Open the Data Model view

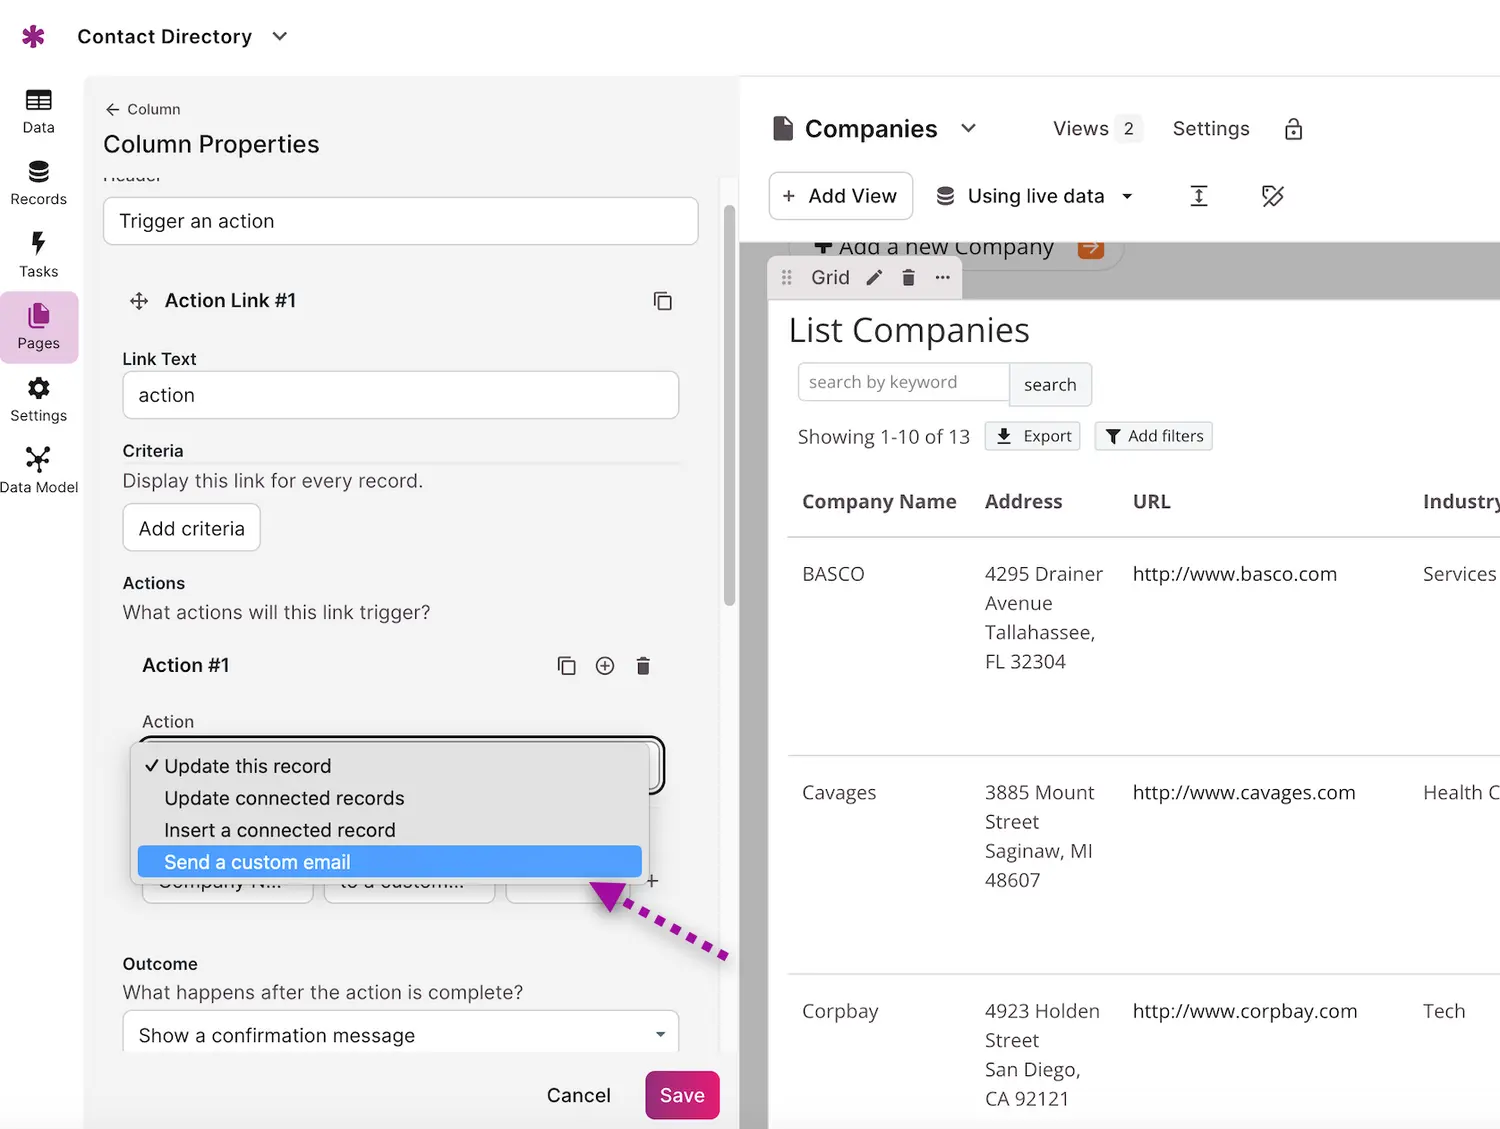(38, 470)
